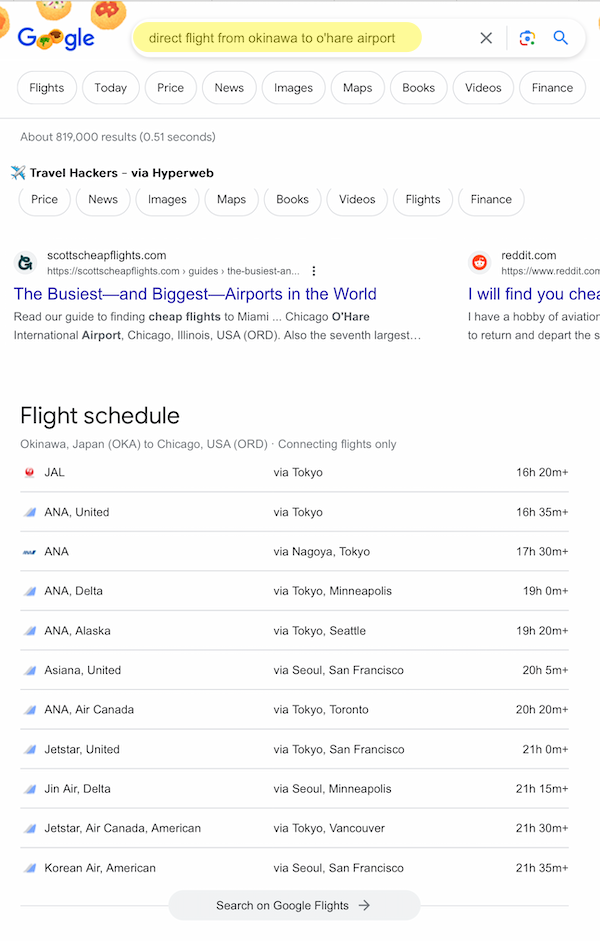Click the 'Flight schedule' heading

(100, 415)
